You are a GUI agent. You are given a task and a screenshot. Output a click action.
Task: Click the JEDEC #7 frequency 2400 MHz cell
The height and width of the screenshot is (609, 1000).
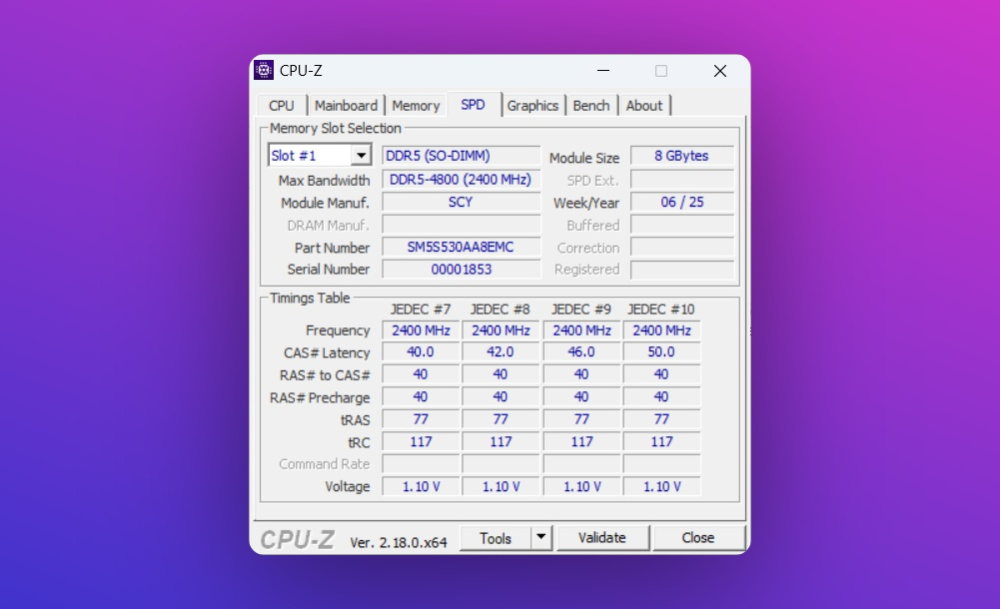click(x=420, y=330)
